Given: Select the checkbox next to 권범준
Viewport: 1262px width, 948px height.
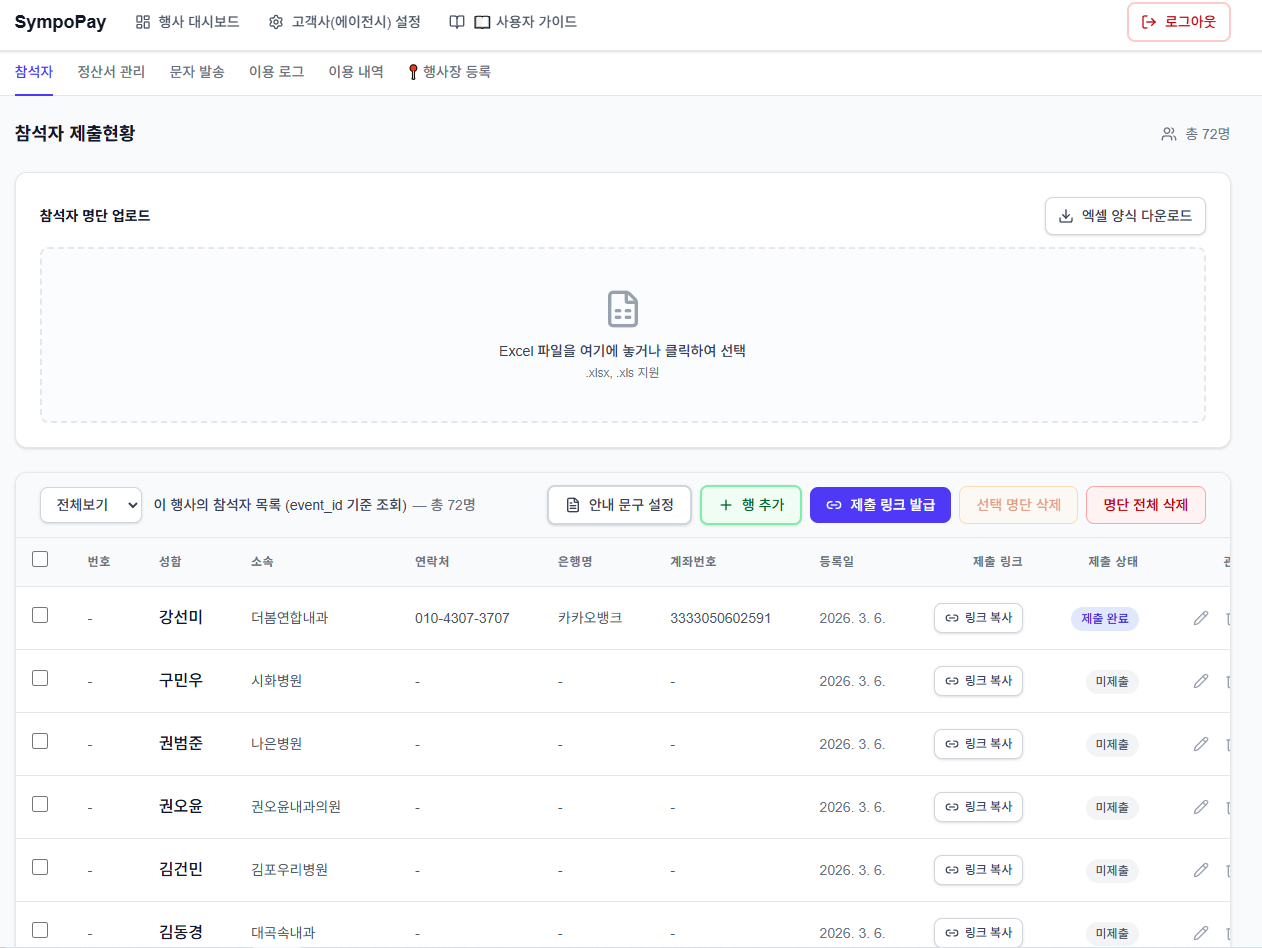Looking at the screenshot, I should pos(40,742).
